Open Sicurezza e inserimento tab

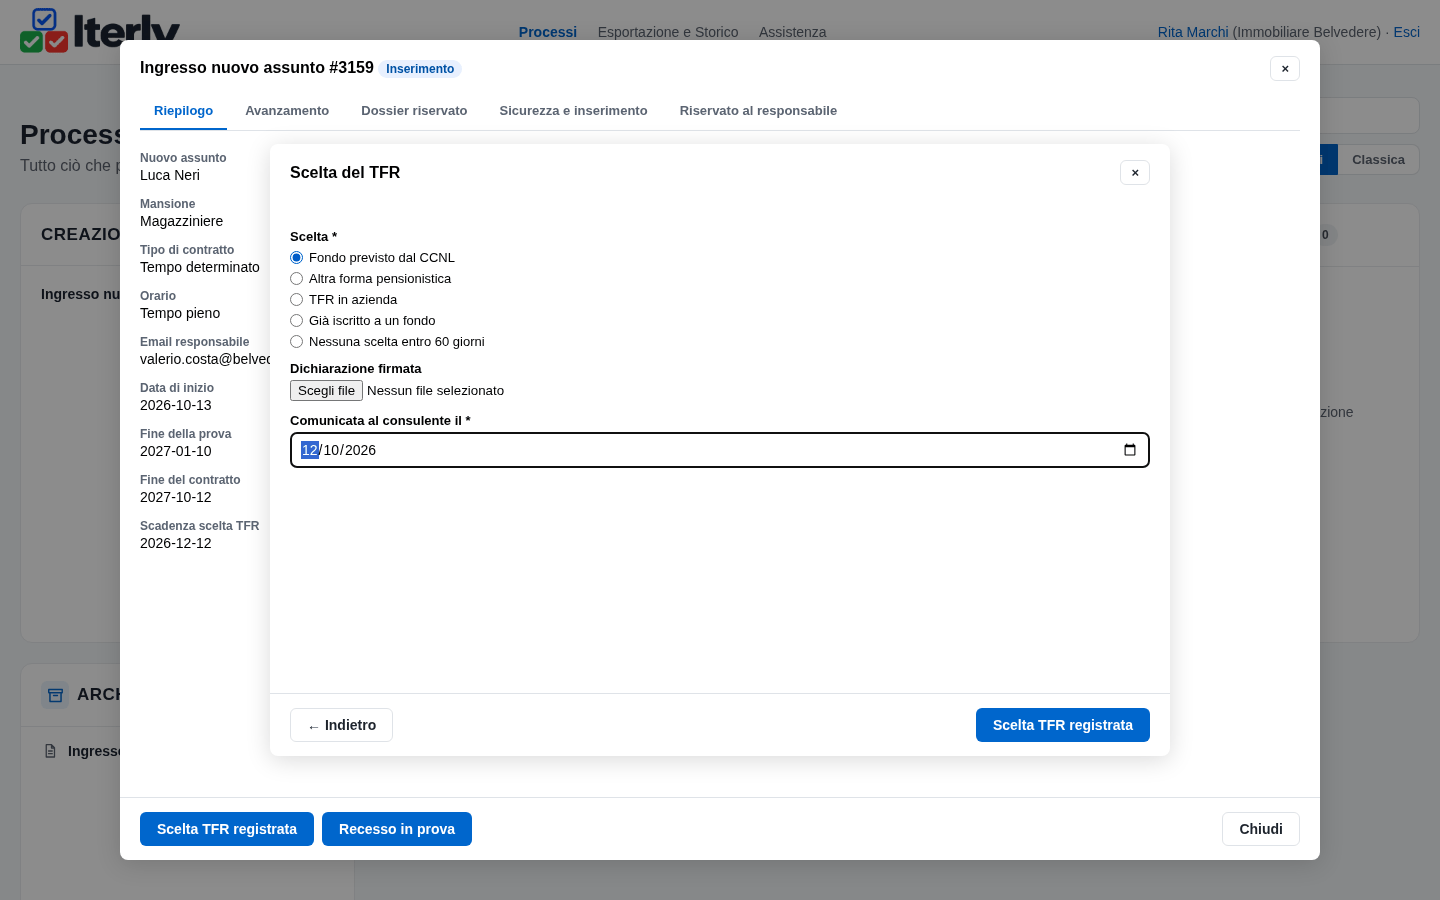click(573, 111)
